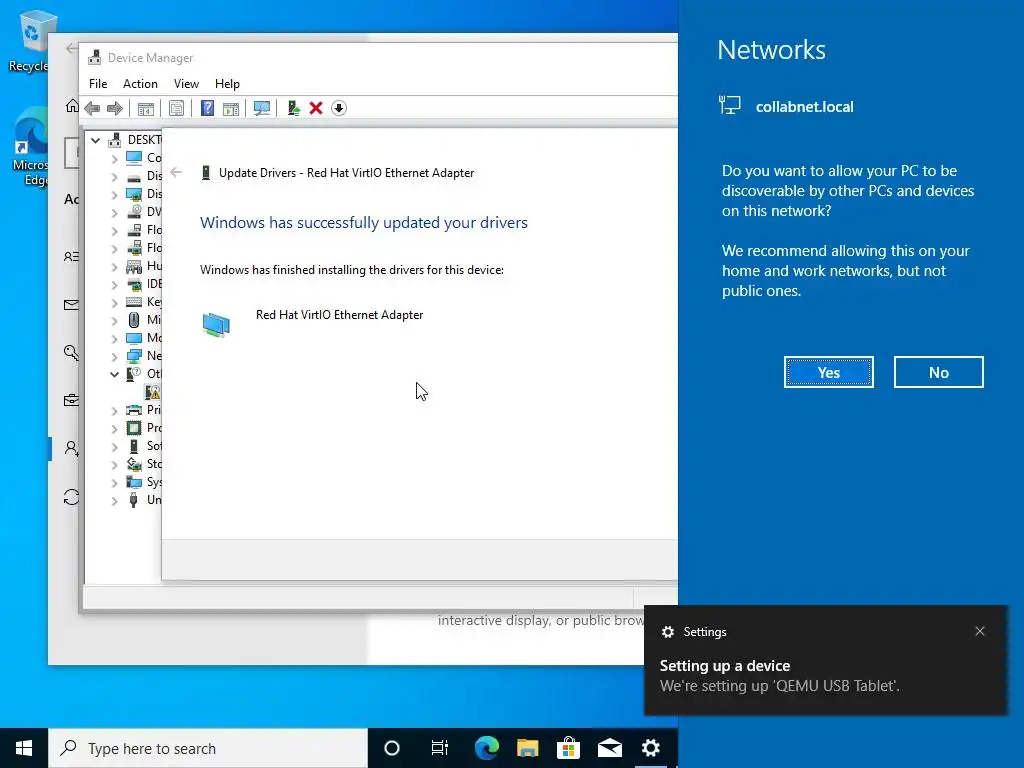
Task: Expand the Network adapters (Ne) node
Action: pos(114,356)
